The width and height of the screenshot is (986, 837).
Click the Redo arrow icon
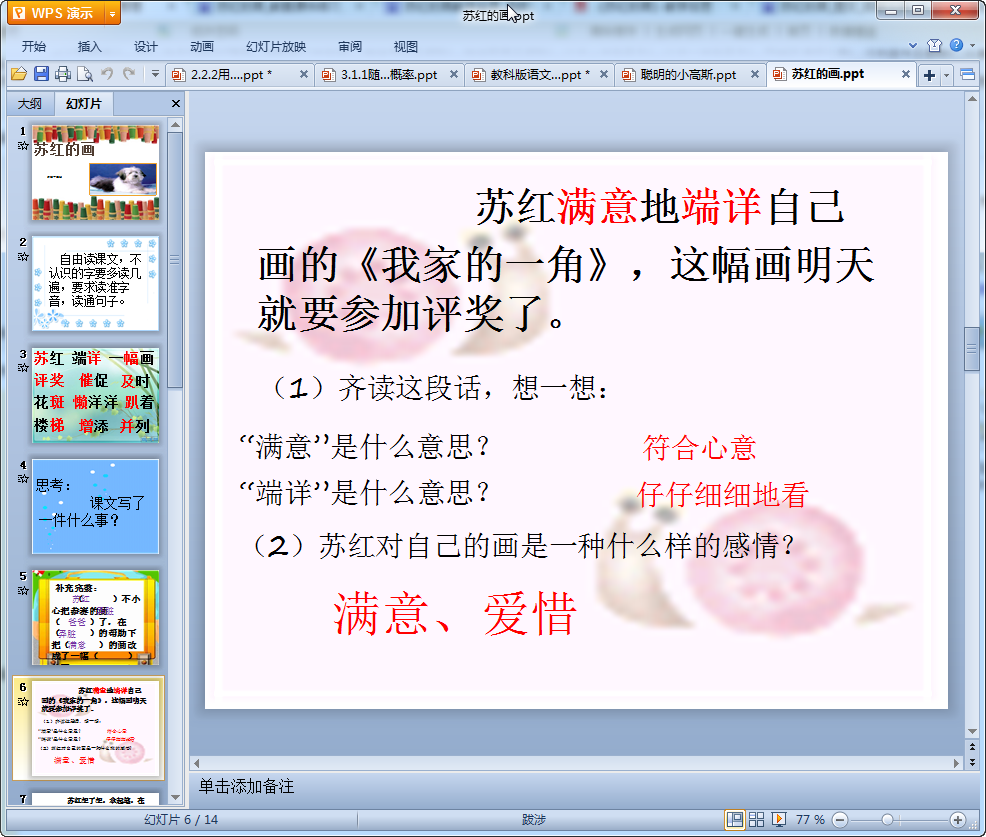coord(129,74)
